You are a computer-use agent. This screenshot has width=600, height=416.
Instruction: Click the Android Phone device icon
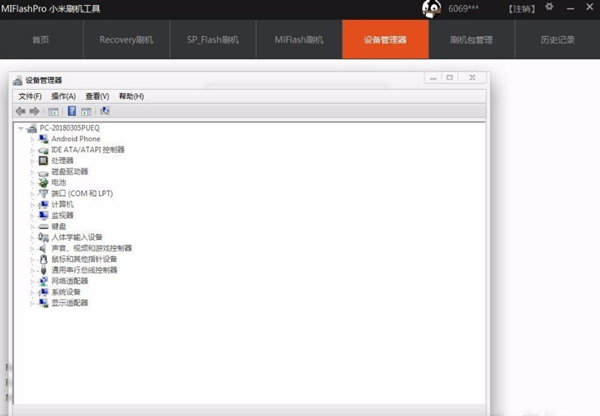[44, 139]
